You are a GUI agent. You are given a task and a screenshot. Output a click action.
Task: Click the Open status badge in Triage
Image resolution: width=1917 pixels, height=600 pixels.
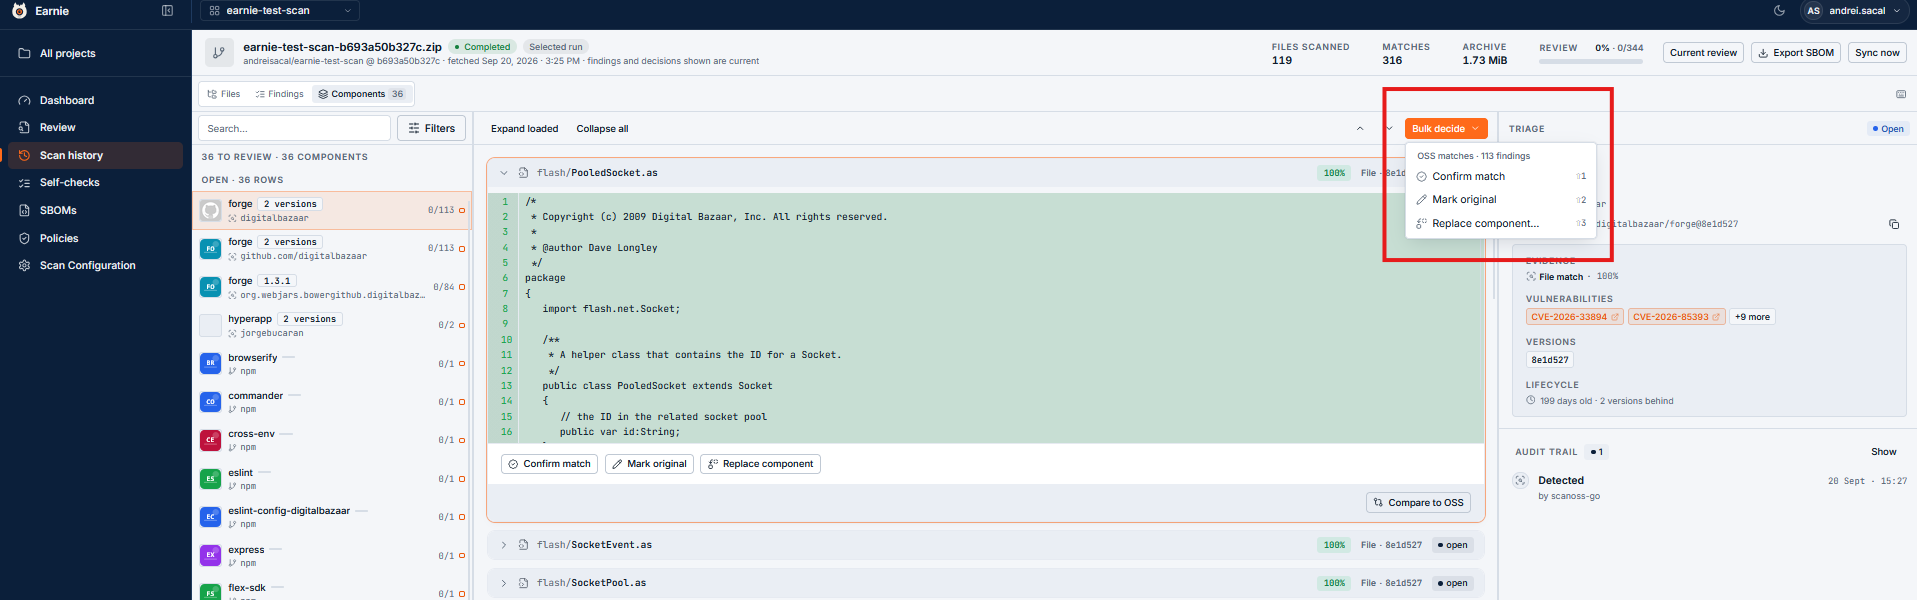tap(1888, 129)
